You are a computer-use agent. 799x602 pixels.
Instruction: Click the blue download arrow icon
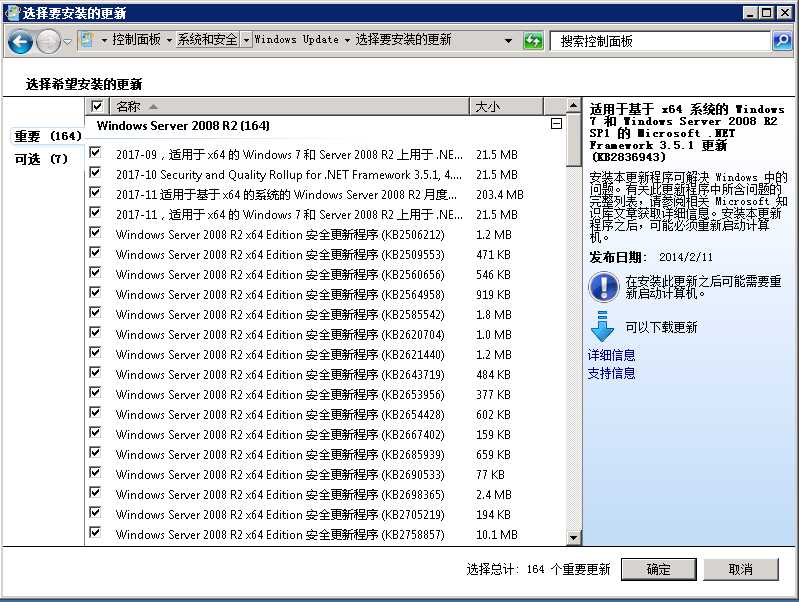pyautogui.click(x=602, y=326)
